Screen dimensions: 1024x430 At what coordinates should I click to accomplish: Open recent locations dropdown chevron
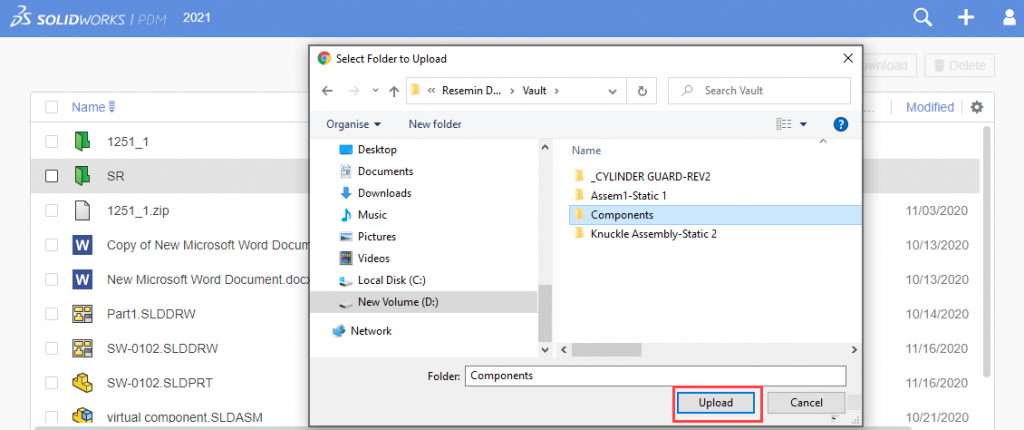click(x=372, y=90)
